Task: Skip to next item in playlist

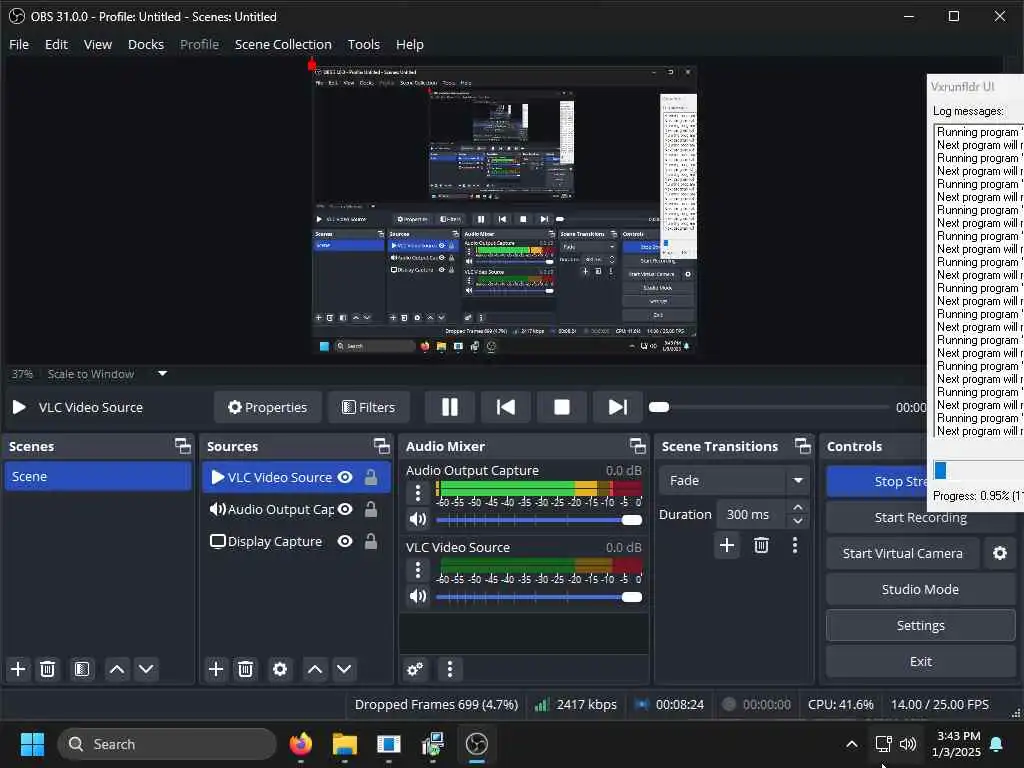Action: click(617, 408)
